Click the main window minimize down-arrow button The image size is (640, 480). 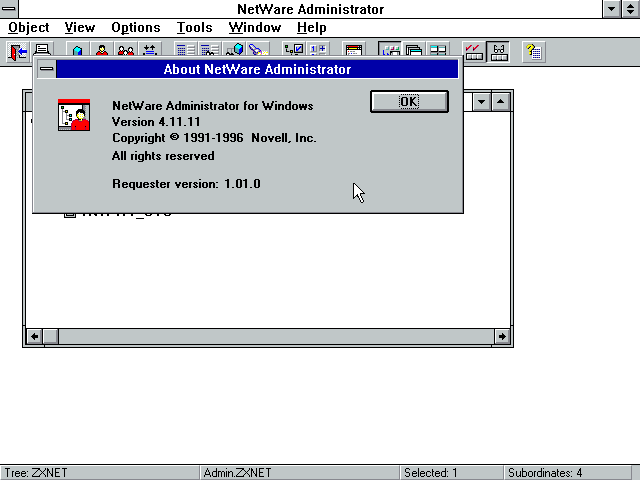[611, 9]
